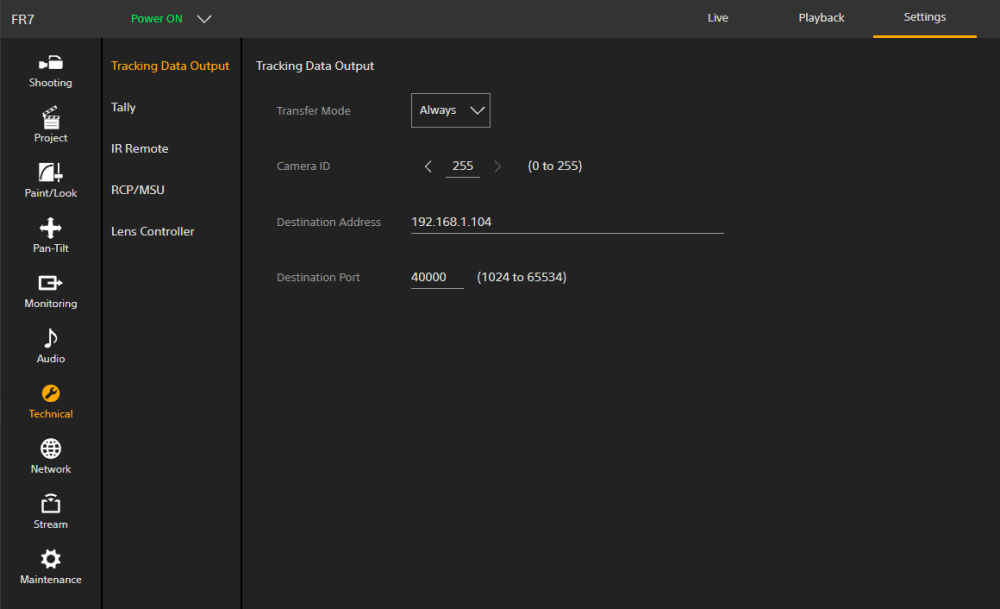Switch to the Live tab
Viewport: 1000px width, 609px height.
(x=717, y=18)
